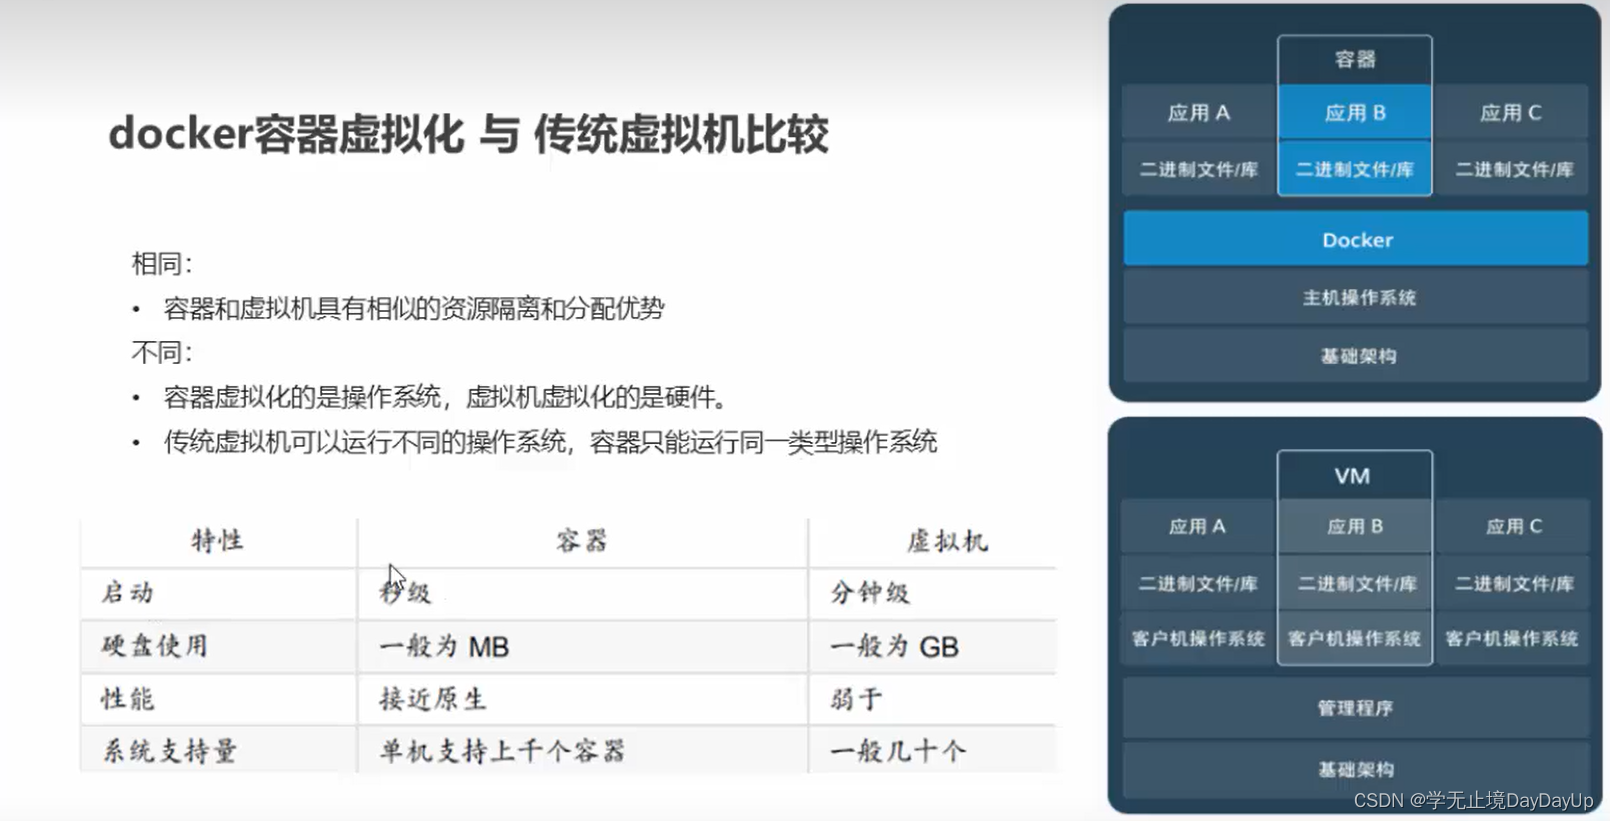Click the "一般为 MB" cell
Viewport: 1610px width, 821px height.
(x=444, y=647)
